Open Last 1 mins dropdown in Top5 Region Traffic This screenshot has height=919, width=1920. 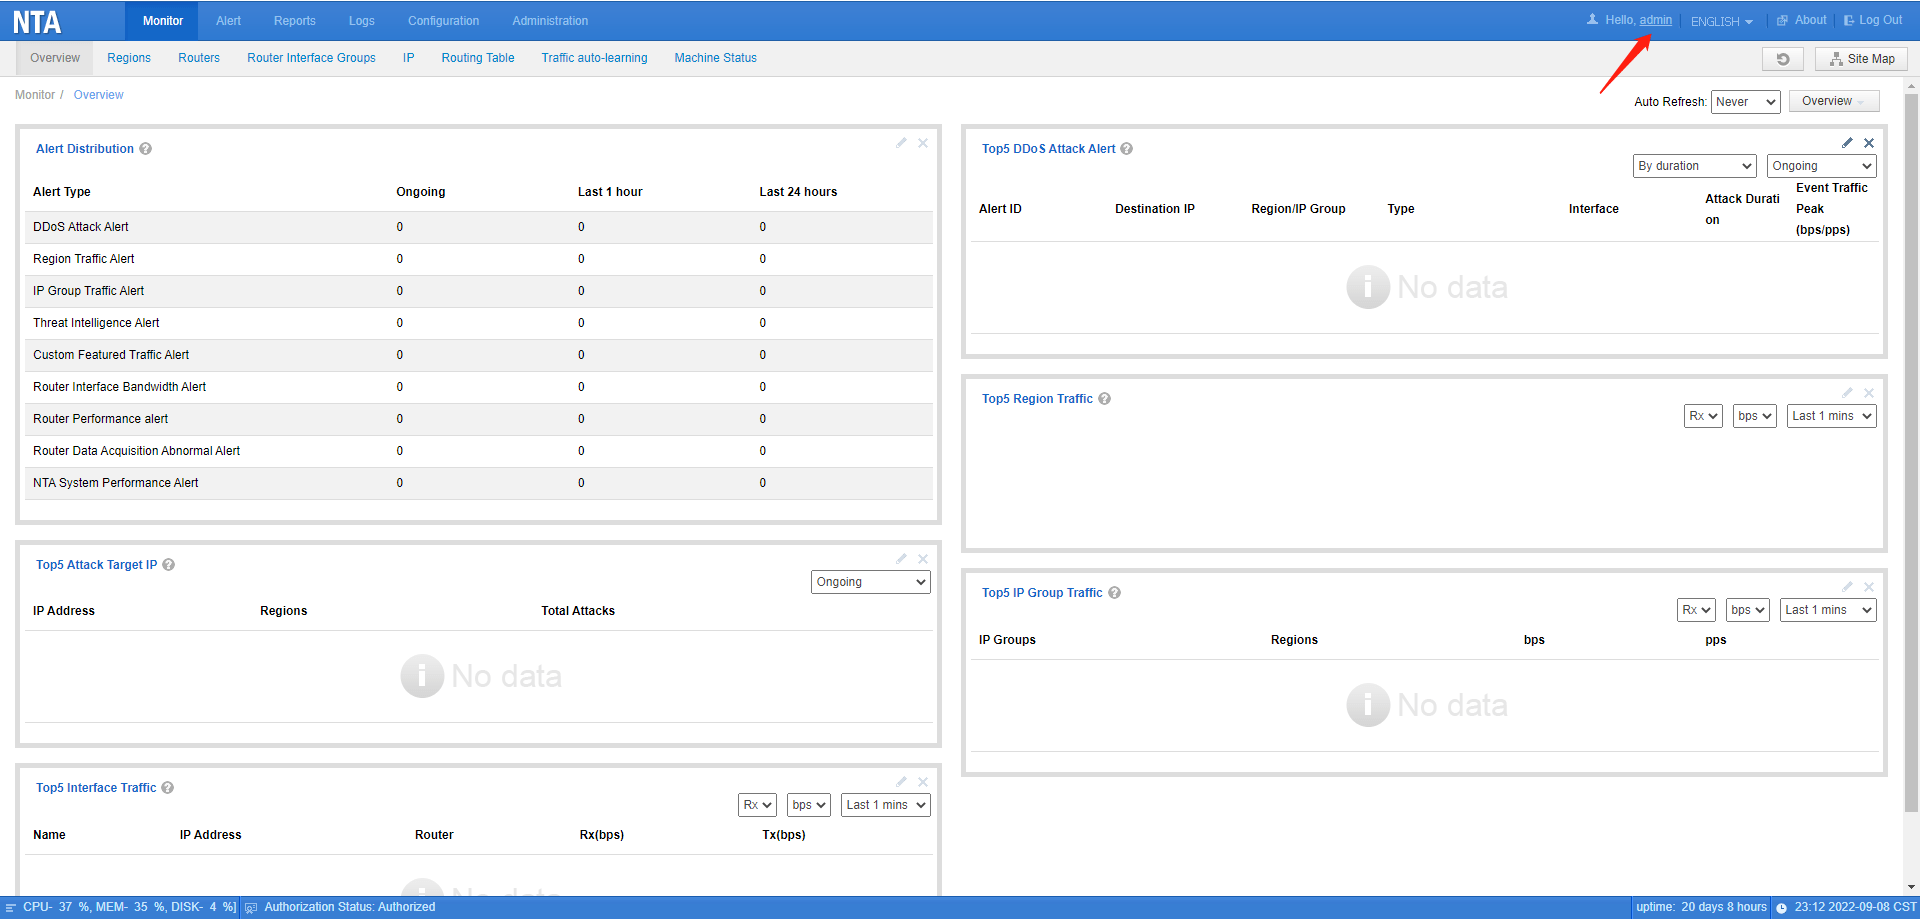pos(1832,416)
